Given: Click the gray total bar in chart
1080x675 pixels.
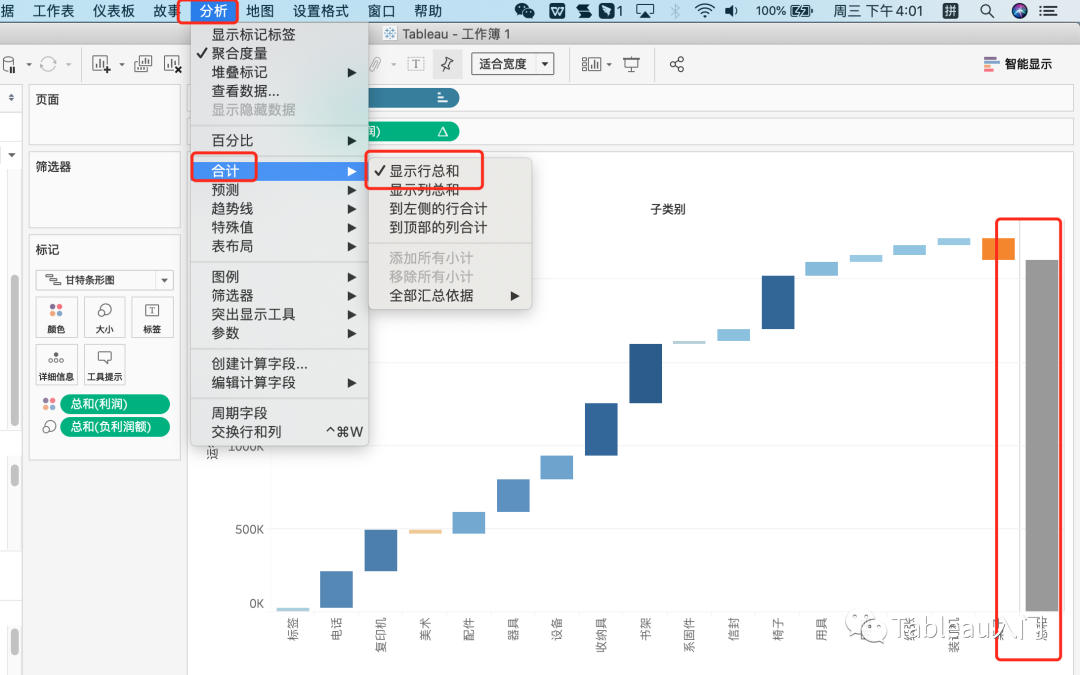Looking at the screenshot, I should tap(1041, 435).
